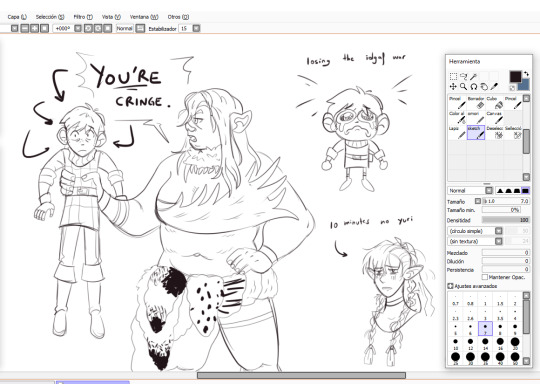Viewport: 540px width, 384px height.
Task: Choose the Lapiz pencil tool
Action: 457,133
